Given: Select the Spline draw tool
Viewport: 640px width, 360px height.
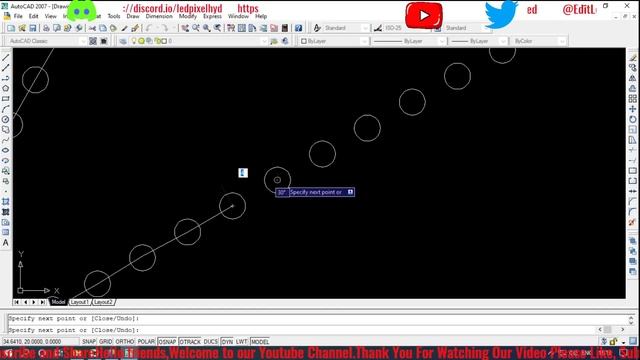Looking at the screenshot, I should click(x=6, y=140).
